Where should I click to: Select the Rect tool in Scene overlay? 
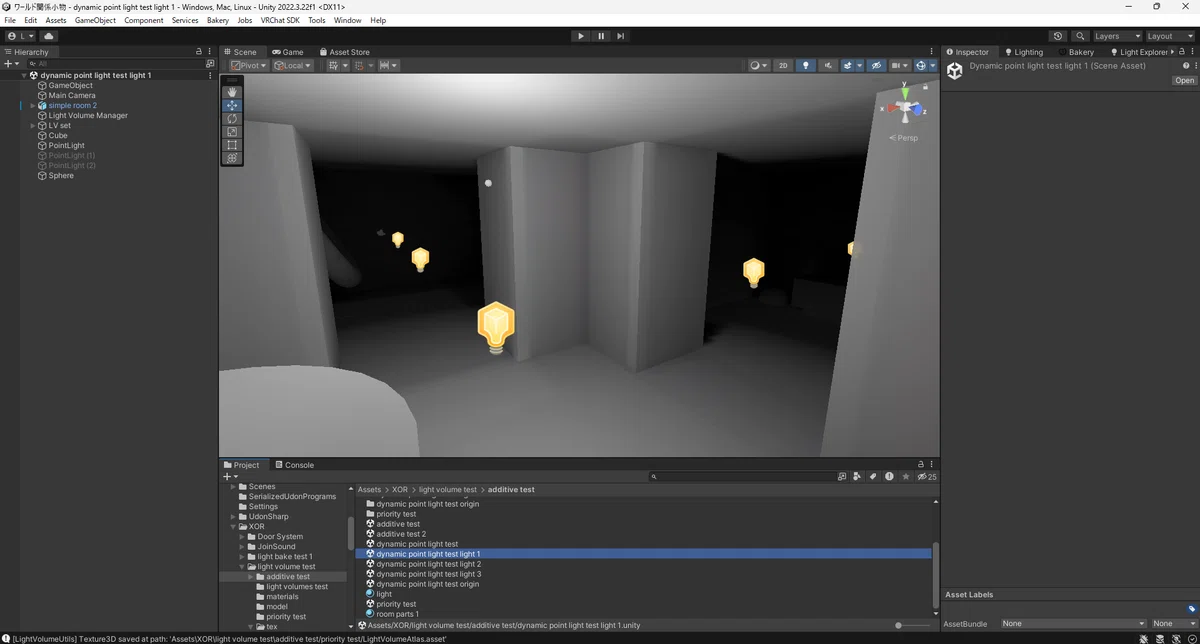click(232, 145)
